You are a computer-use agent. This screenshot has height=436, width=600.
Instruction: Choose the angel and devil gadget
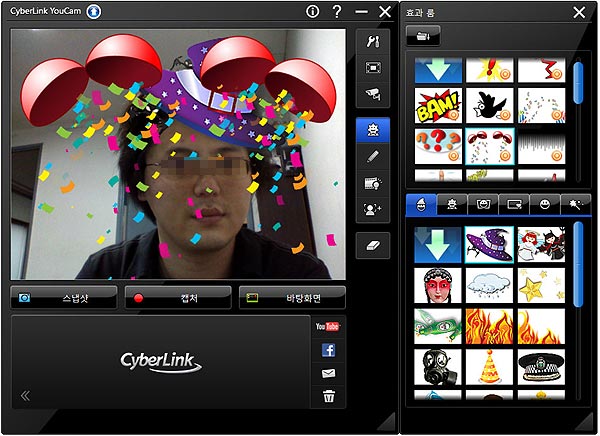pos(541,245)
